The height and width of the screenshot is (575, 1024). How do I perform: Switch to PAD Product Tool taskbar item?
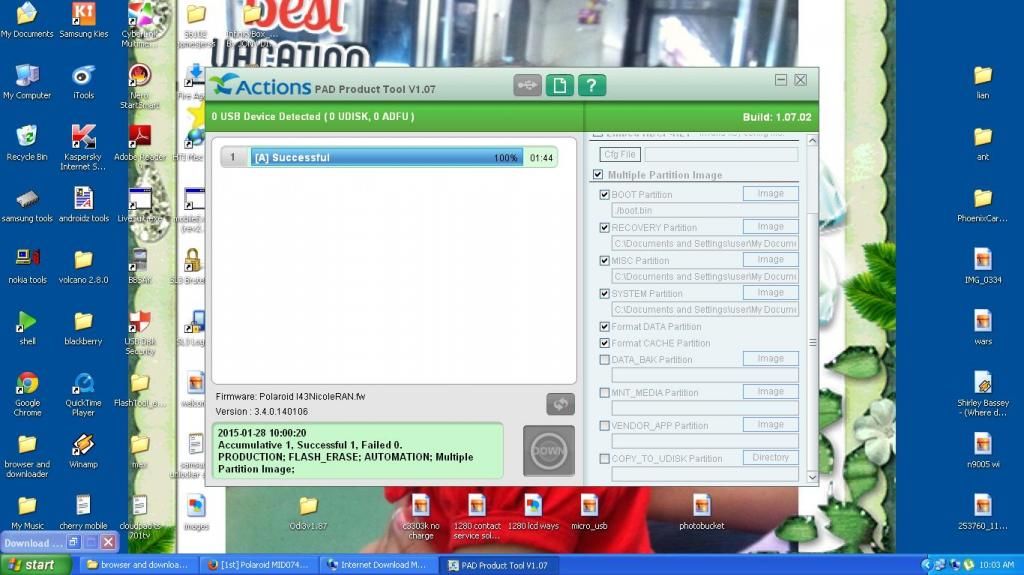500,565
